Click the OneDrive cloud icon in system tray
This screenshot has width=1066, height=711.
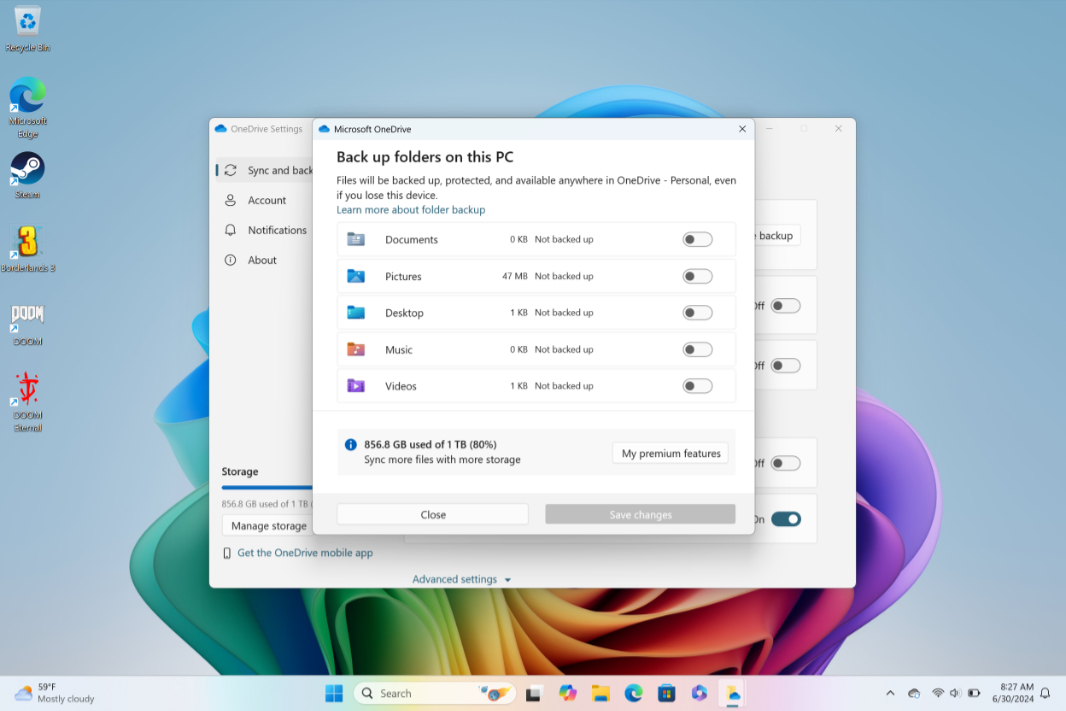pyautogui.click(x=913, y=693)
